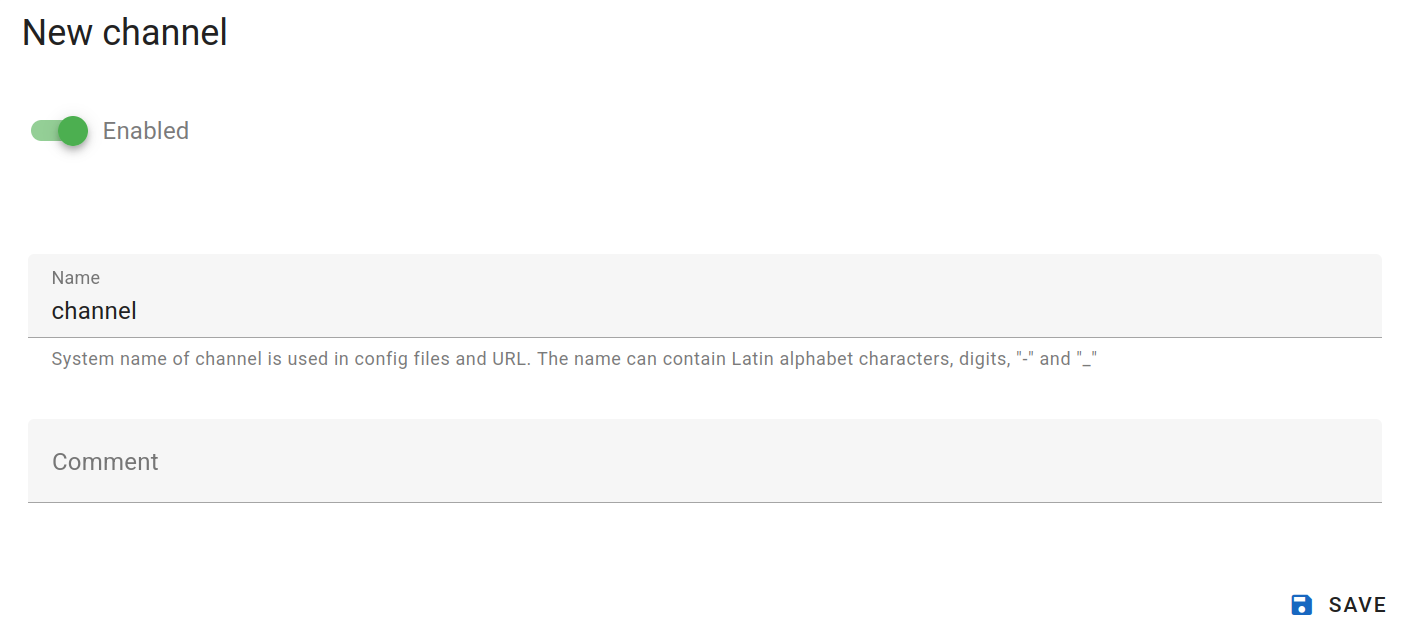Screen dimensions: 1404x635
Task: Click the light green toggle track
Action: pyautogui.click(x=42, y=131)
